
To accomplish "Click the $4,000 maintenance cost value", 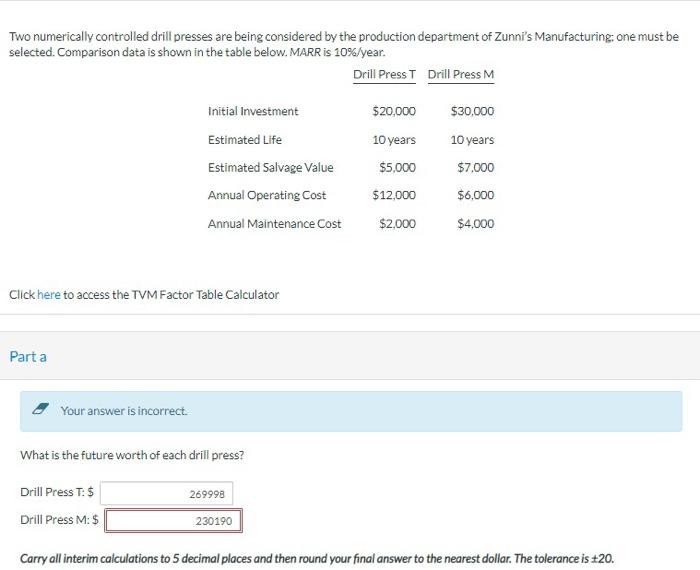I will coord(475,224).
